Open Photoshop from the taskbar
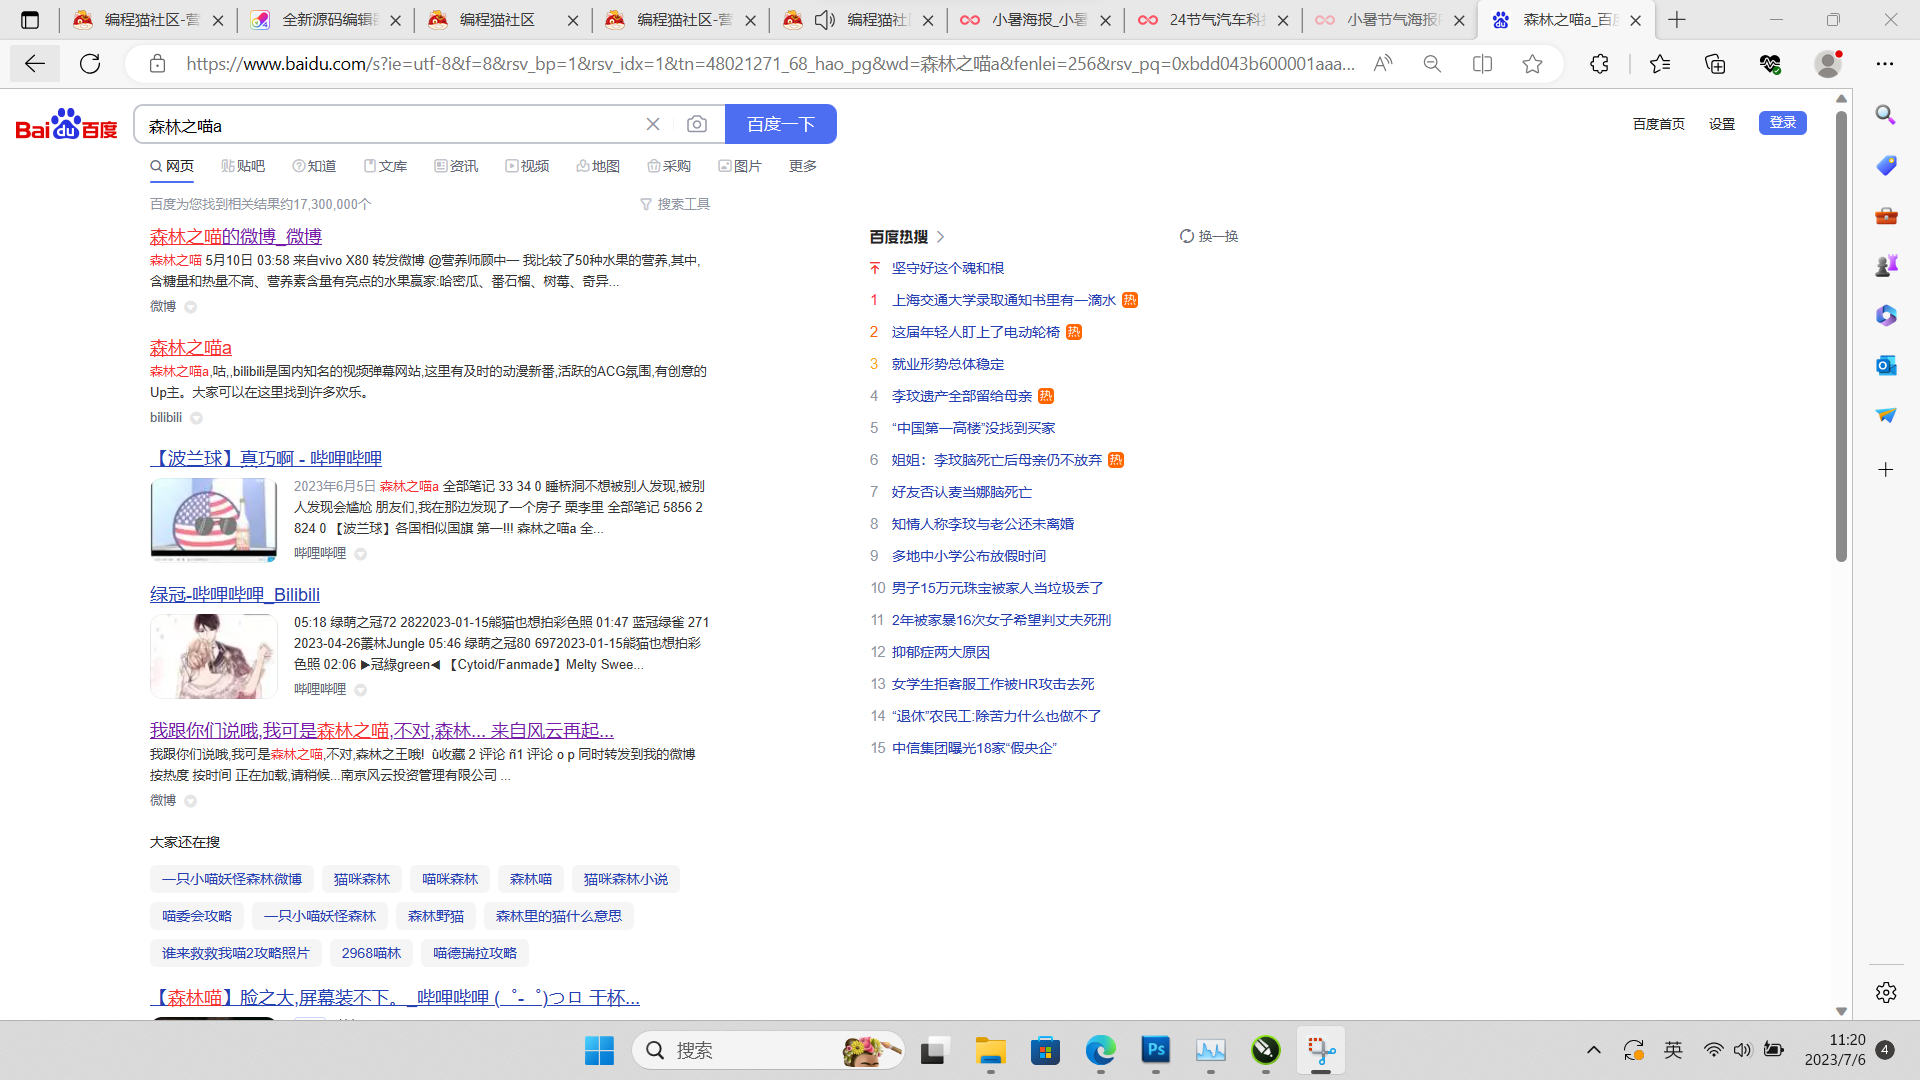Viewport: 1920px width, 1080px height. click(1156, 1050)
